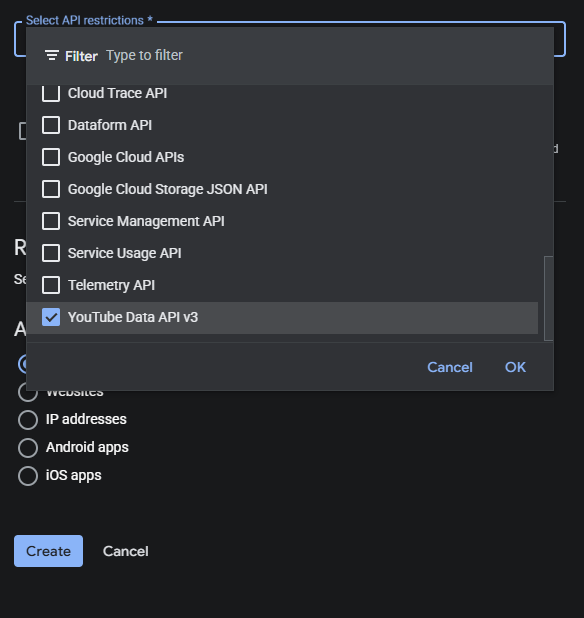Select the IP addresses radio option
The height and width of the screenshot is (618, 584).
point(28,419)
